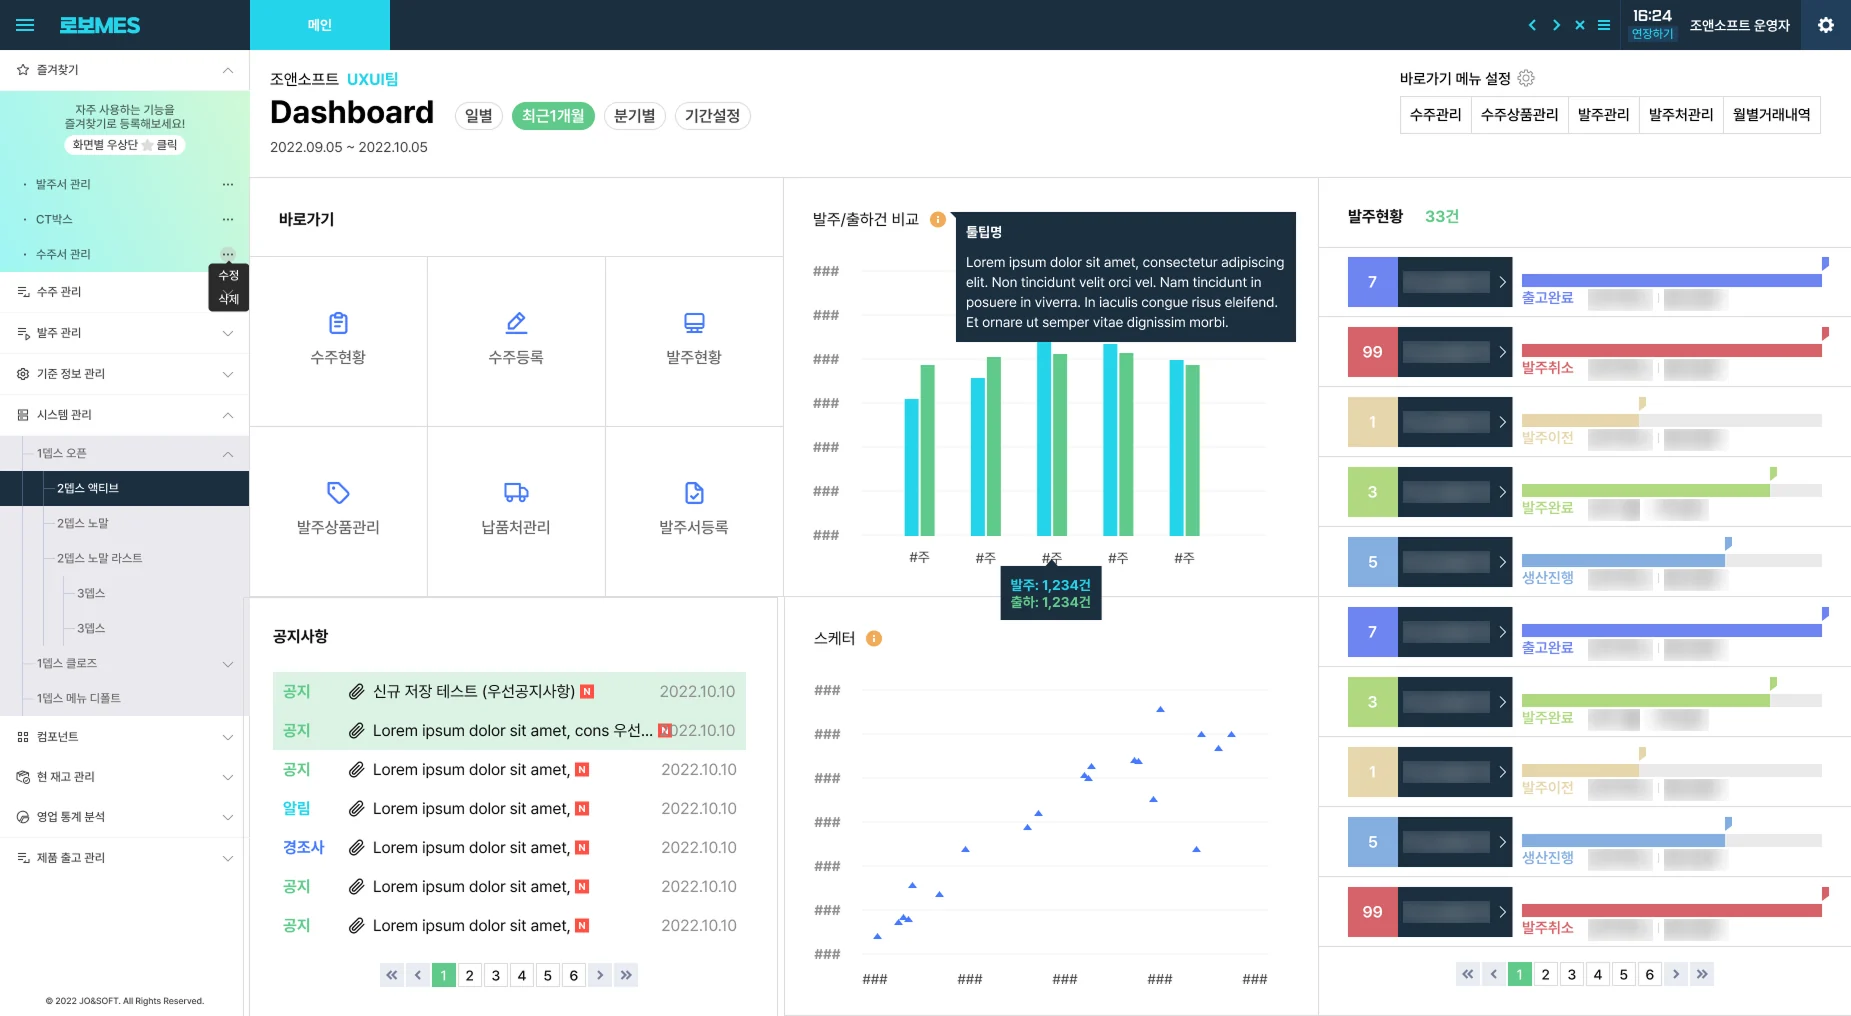Click the 발주상품관리 tag shortcut icon
The width and height of the screenshot is (1851, 1016).
(338, 492)
